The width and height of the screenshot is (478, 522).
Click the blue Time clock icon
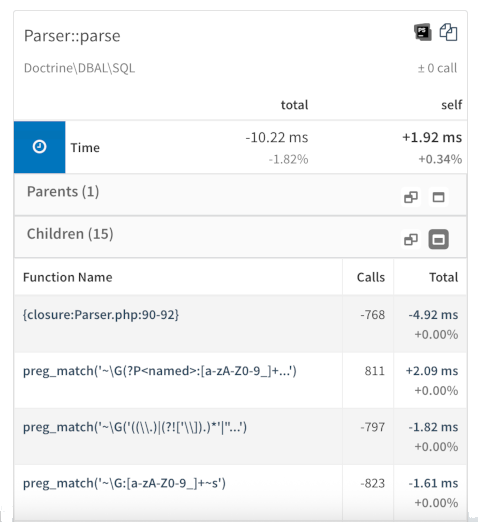point(39,147)
